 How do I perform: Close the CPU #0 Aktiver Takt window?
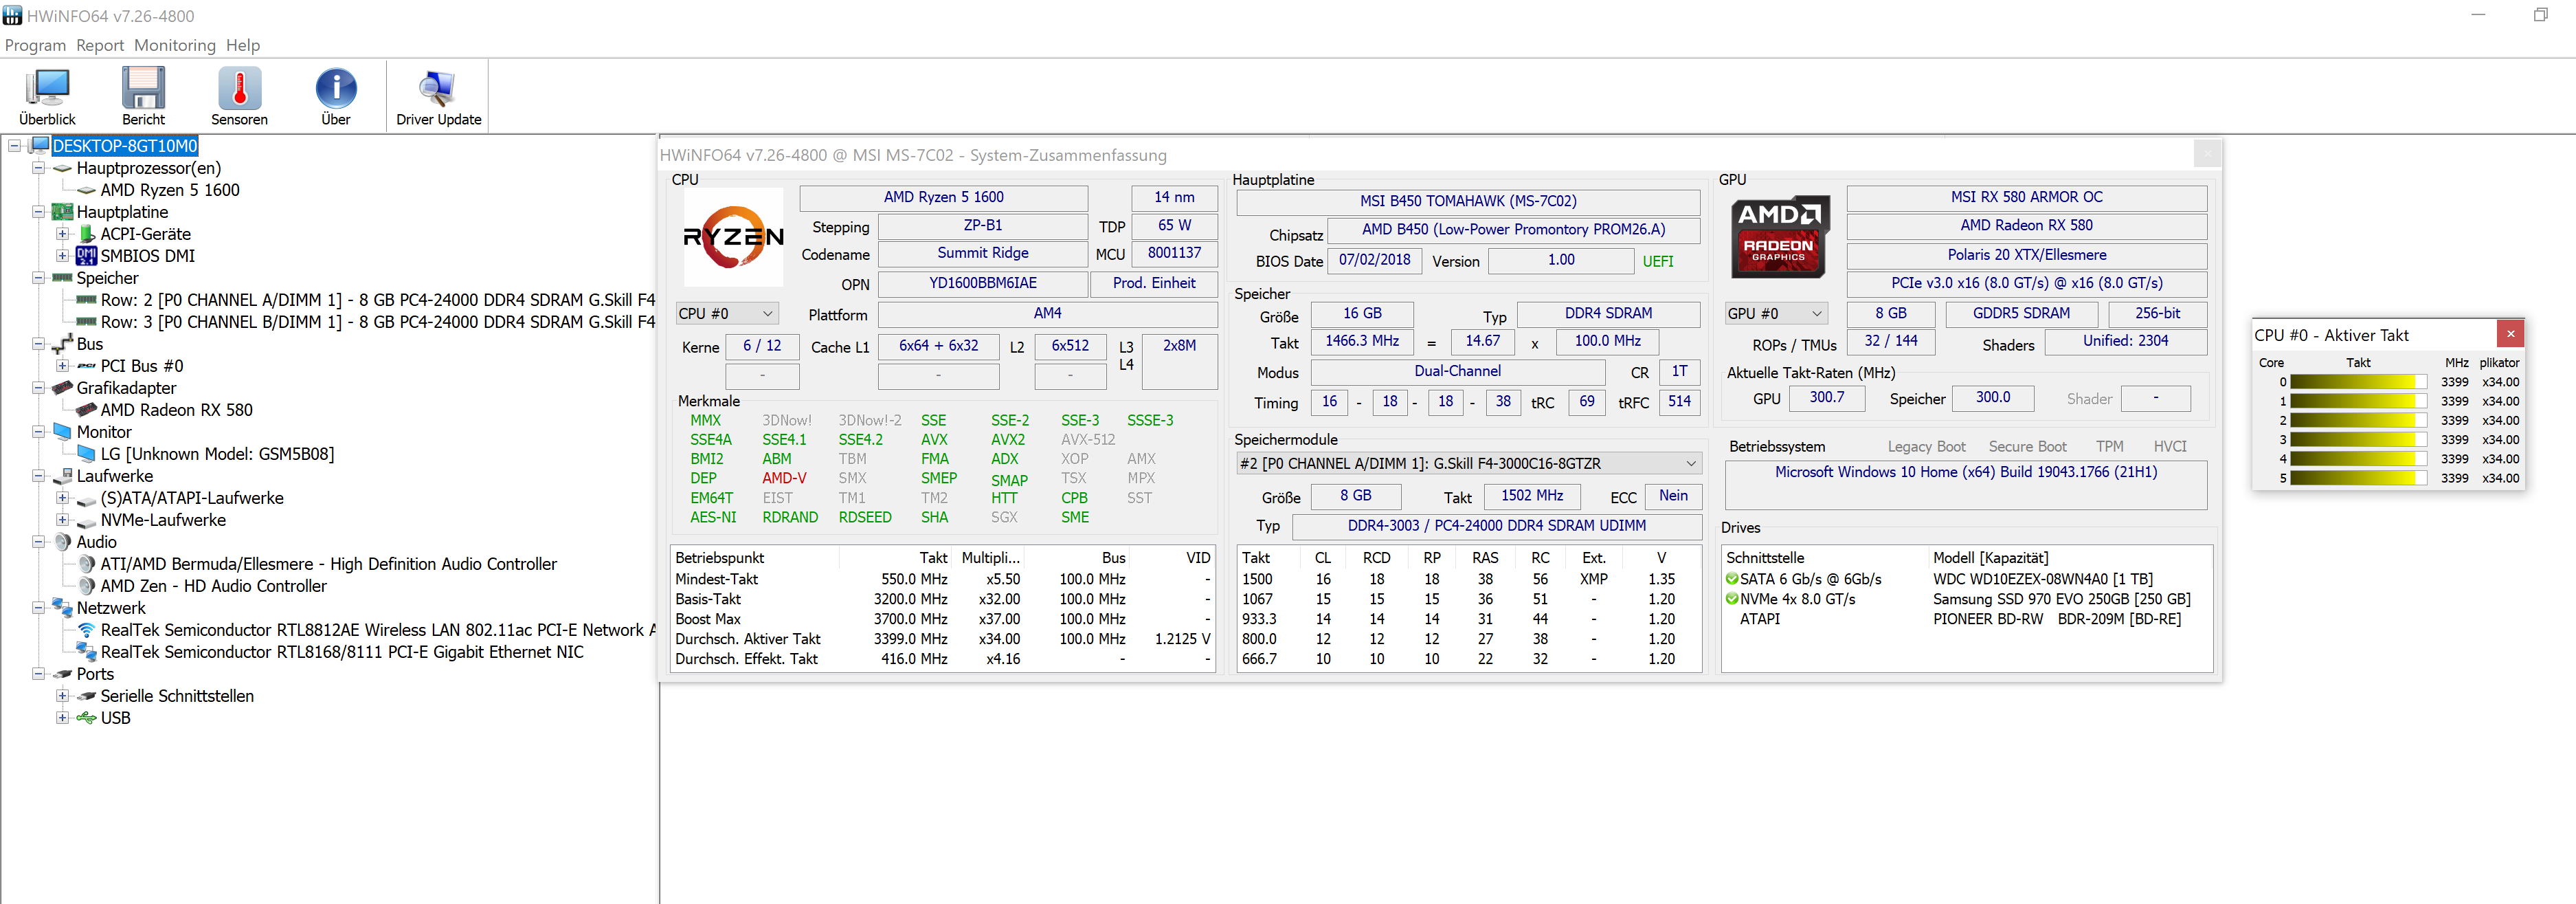tap(2511, 333)
